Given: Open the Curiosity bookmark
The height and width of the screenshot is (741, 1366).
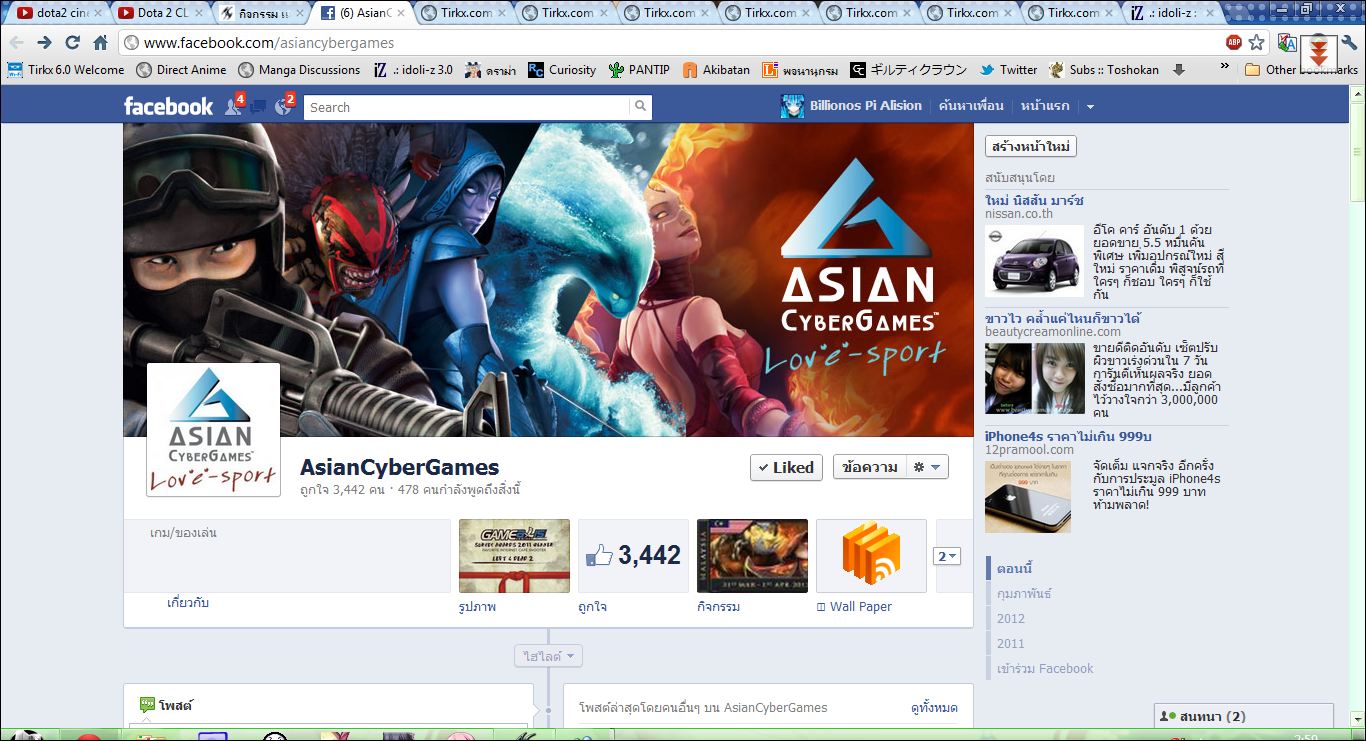Looking at the screenshot, I should click(x=561, y=70).
